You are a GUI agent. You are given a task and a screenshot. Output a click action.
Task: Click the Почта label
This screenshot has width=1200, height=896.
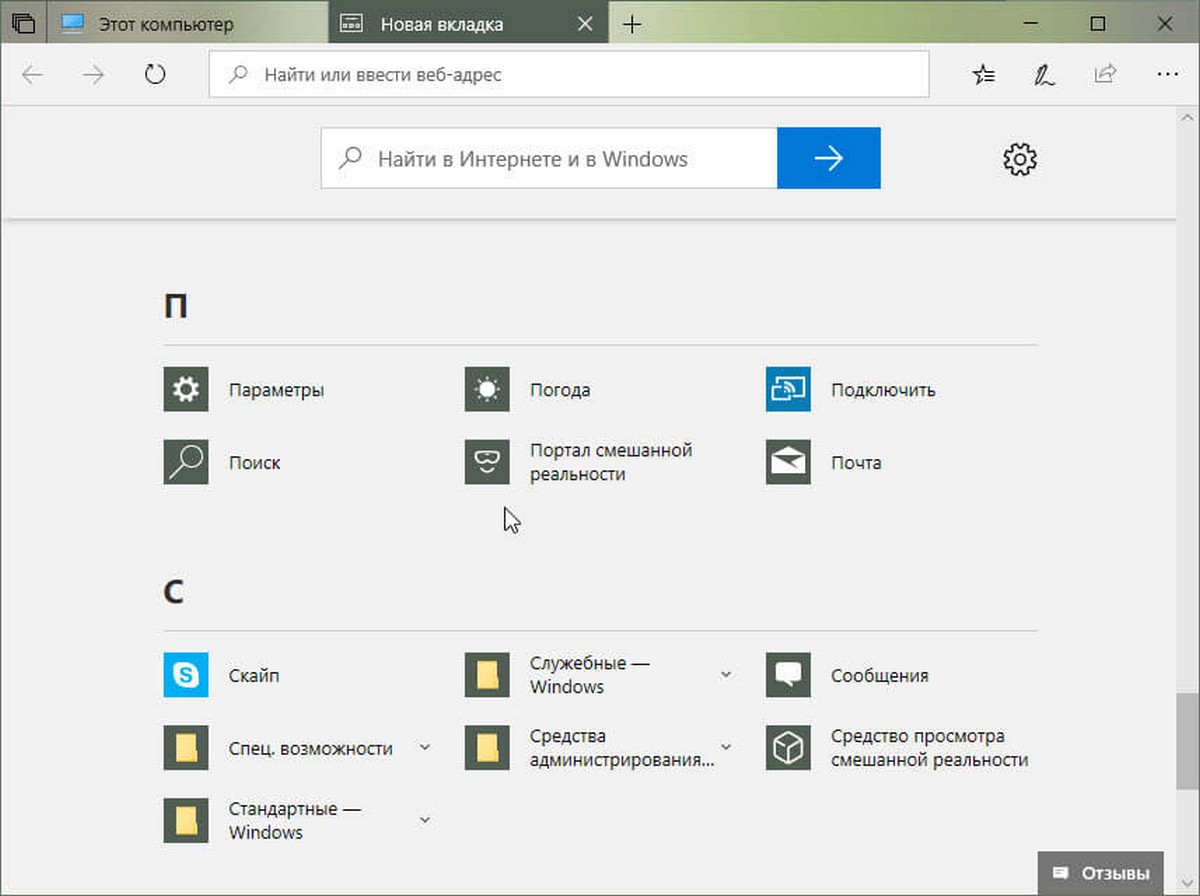click(x=856, y=463)
